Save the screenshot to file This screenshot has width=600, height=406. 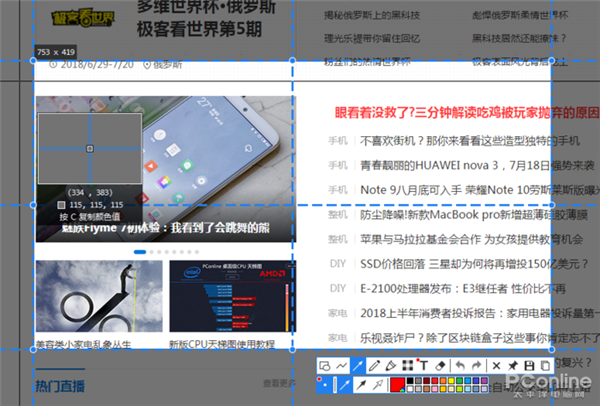tap(529, 366)
